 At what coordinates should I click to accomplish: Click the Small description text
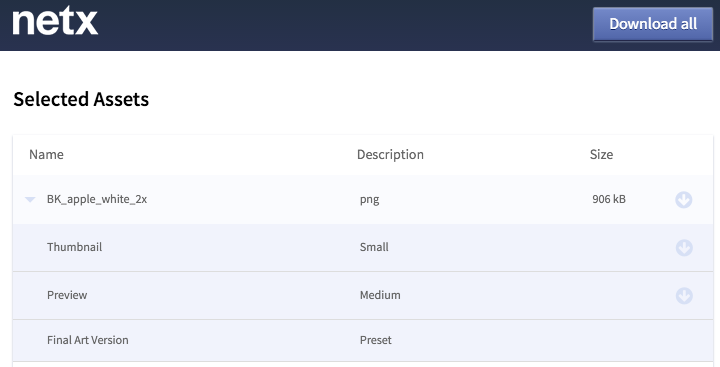pyautogui.click(x=374, y=247)
